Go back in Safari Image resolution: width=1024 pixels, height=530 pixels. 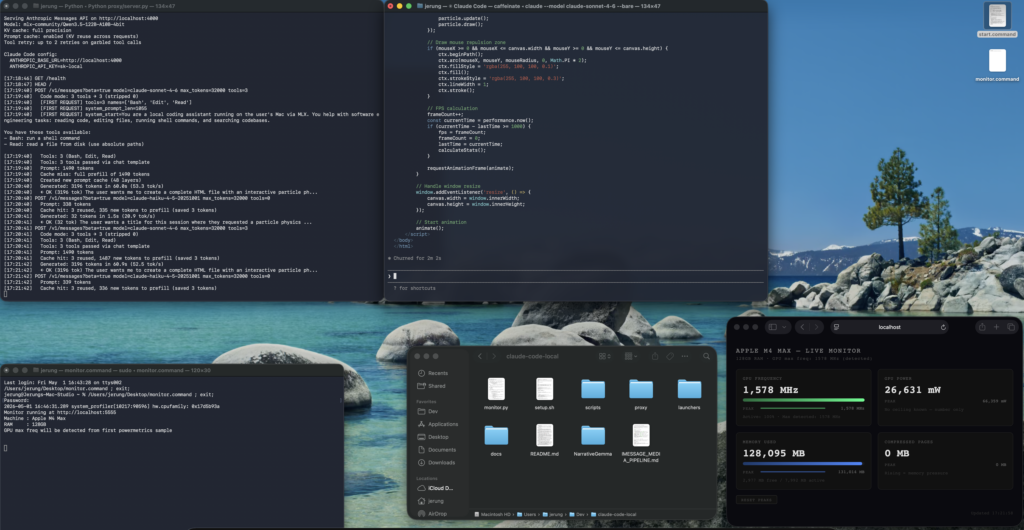point(803,327)
